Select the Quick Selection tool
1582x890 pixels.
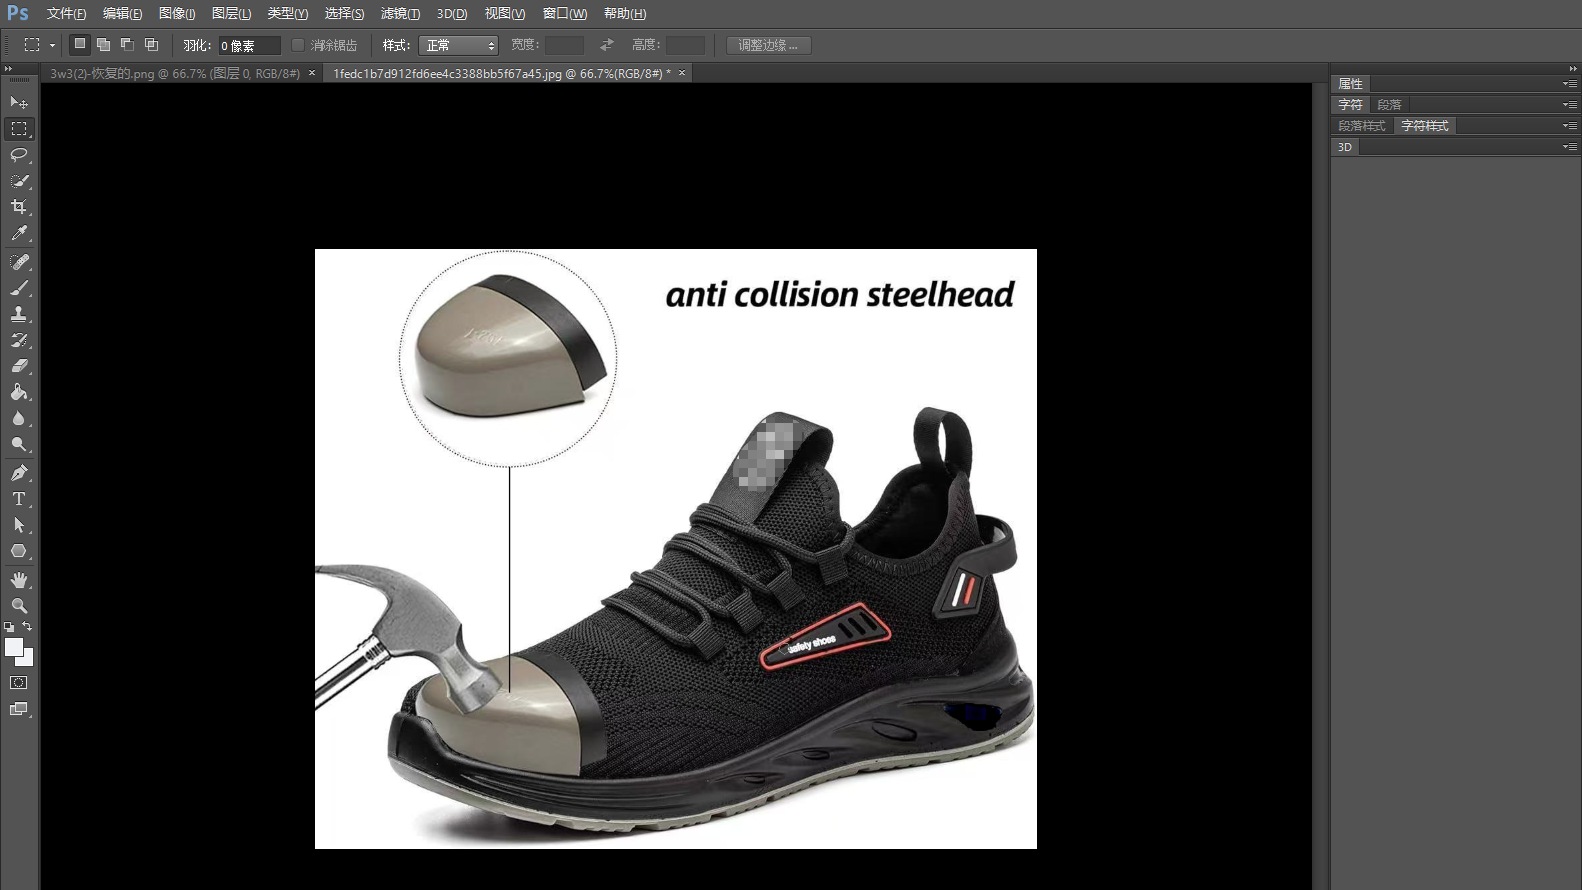point(19,181)
